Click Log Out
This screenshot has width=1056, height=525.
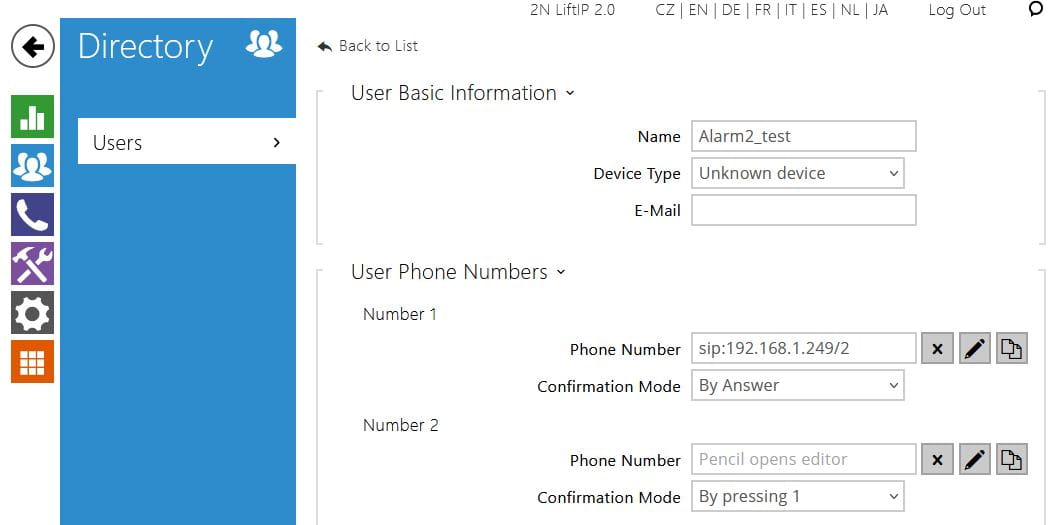tap(957, 10)
